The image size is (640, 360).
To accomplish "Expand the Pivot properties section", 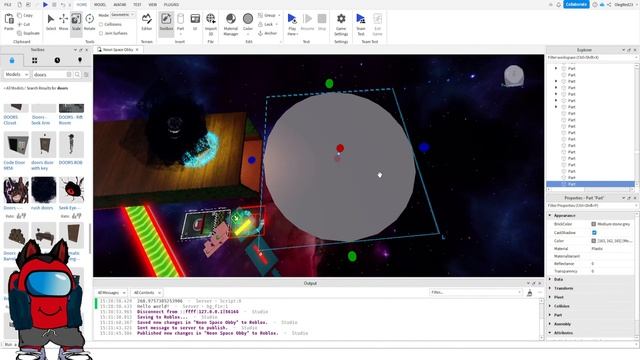I will click(x=550, y=297).
